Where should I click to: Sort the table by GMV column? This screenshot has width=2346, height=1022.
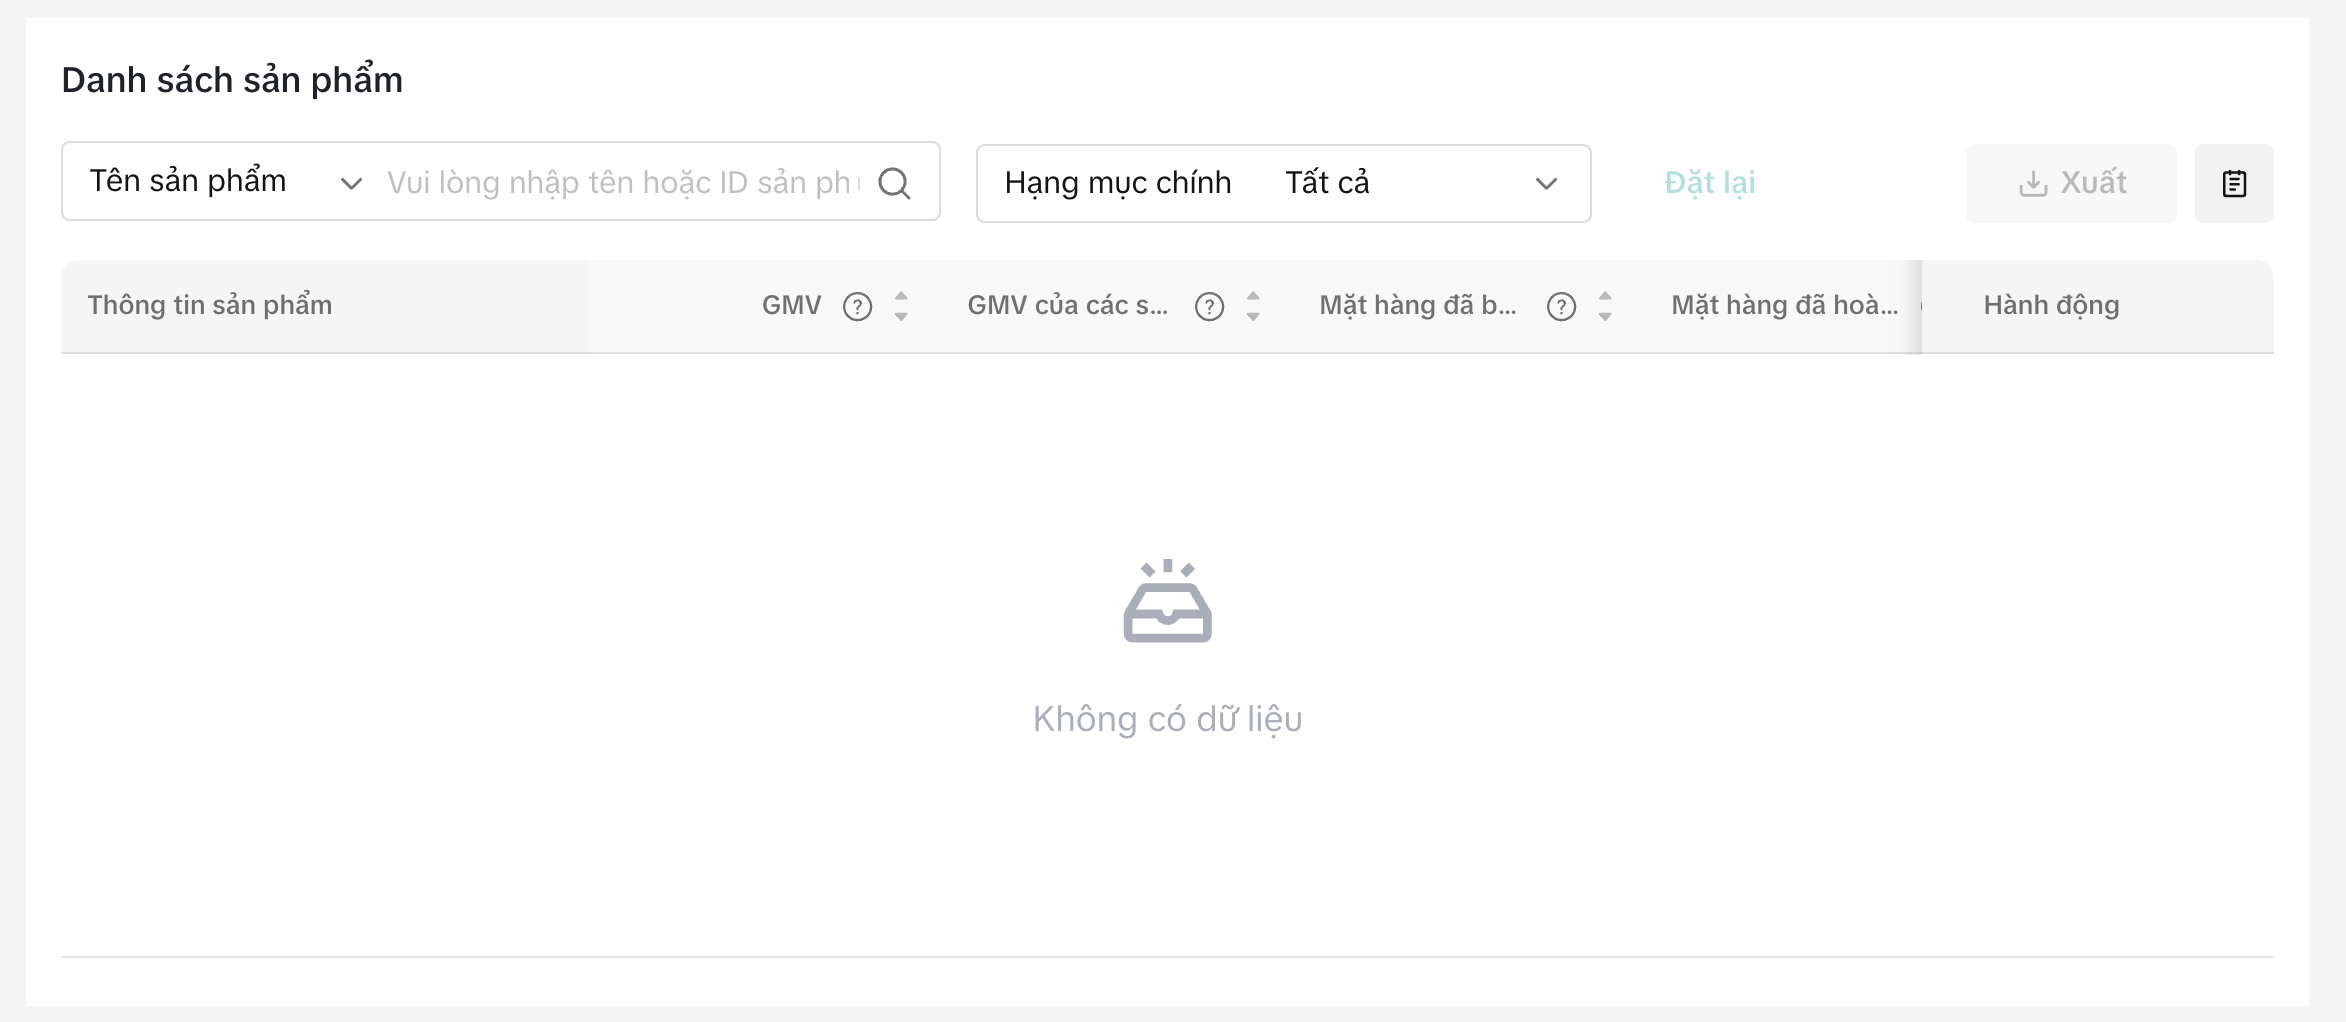pyautogui.click(x=901, y=306)
